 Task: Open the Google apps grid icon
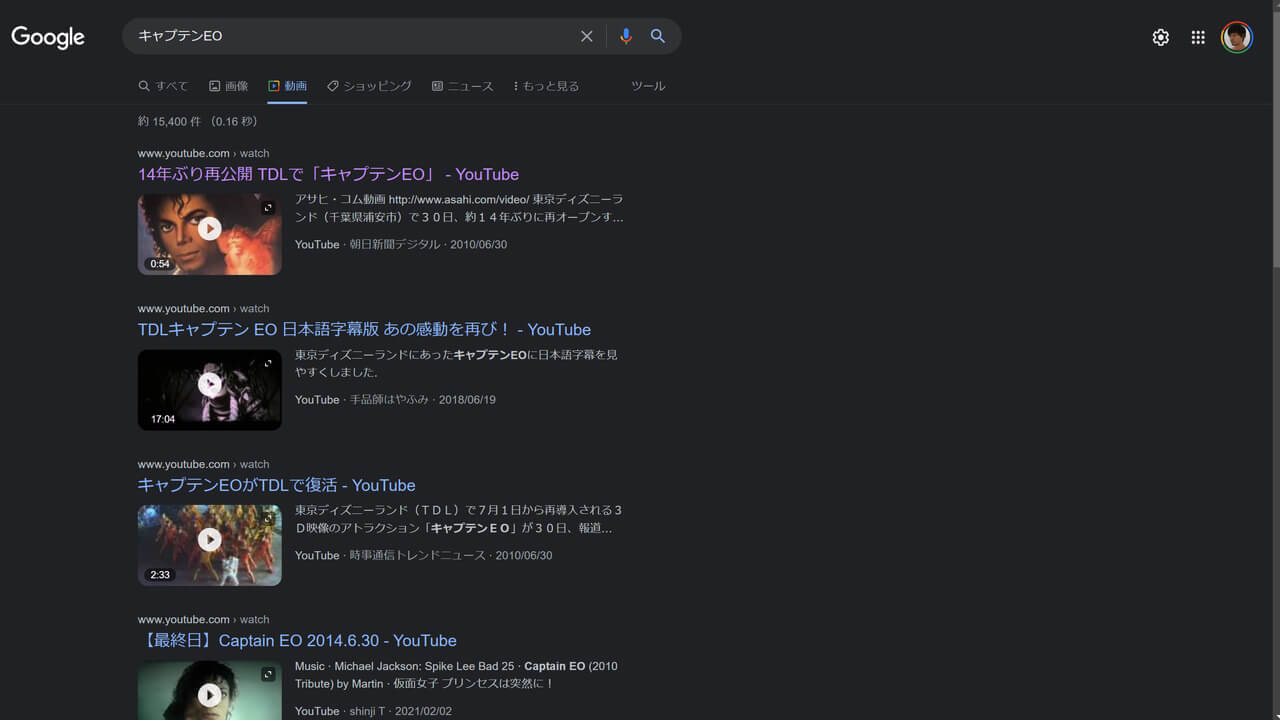coord(1197,36)
